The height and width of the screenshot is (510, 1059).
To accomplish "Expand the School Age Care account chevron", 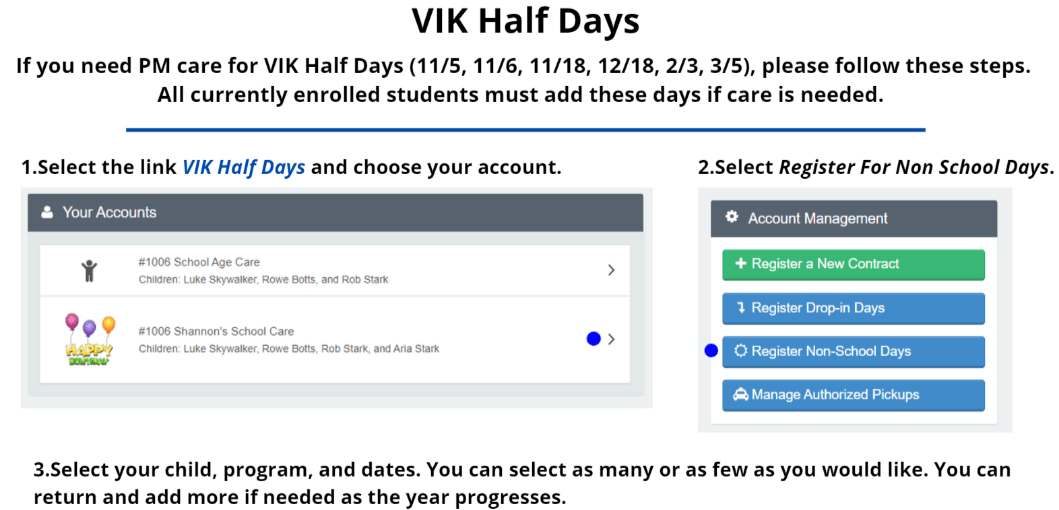I will click(611, 270).
